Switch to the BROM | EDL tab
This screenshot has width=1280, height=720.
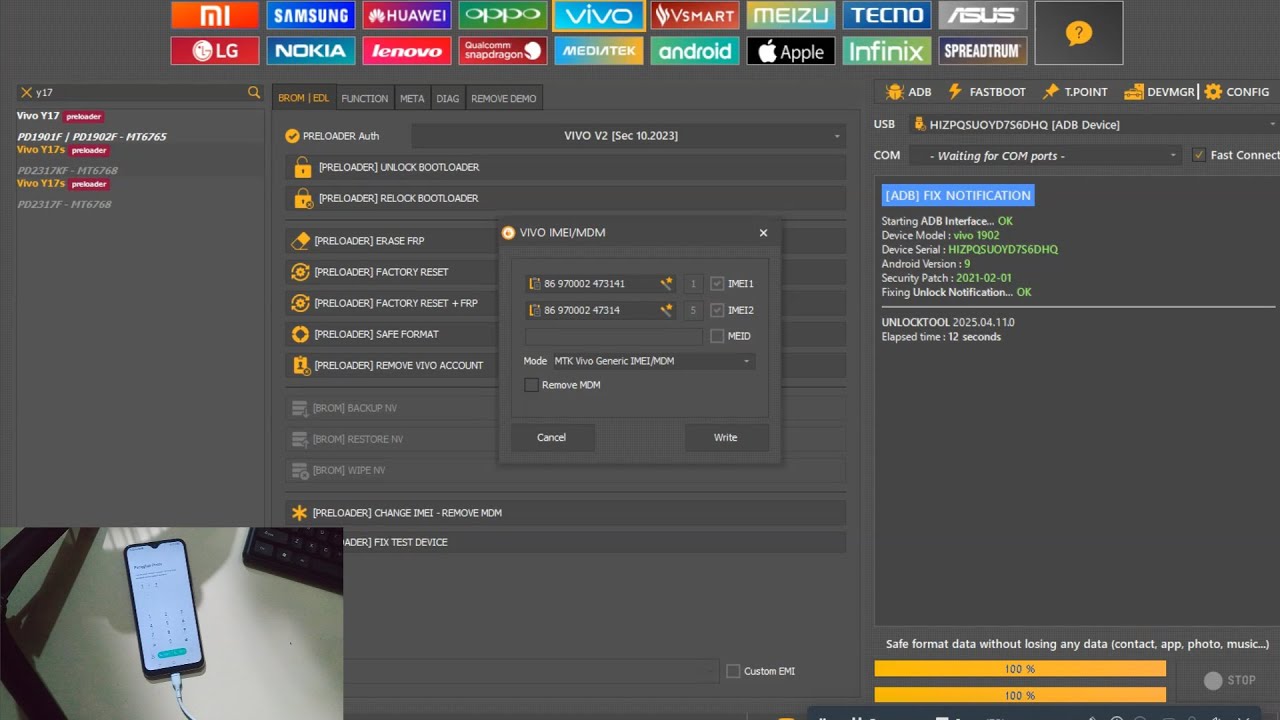(304, 98)
